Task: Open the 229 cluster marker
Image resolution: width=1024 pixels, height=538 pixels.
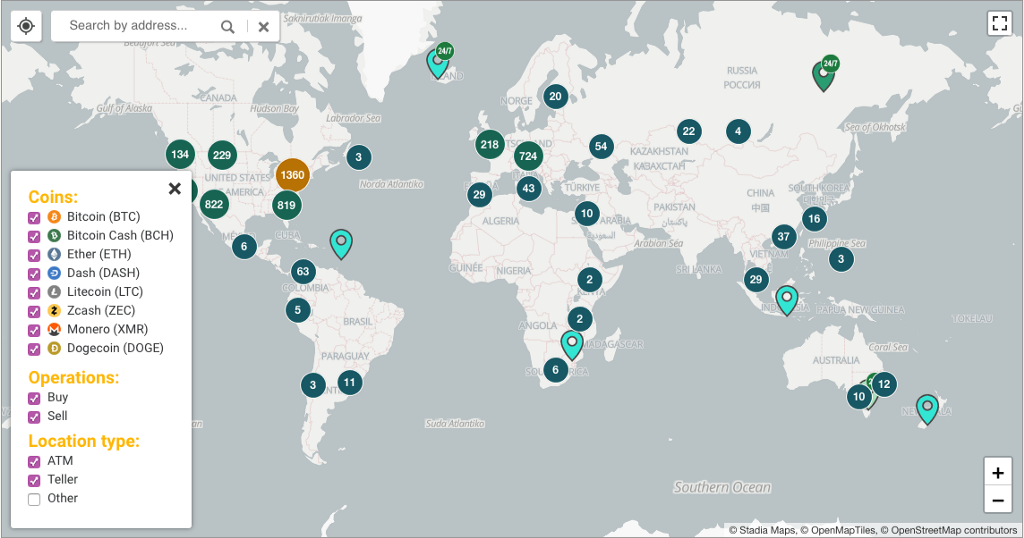Action: 222,155
